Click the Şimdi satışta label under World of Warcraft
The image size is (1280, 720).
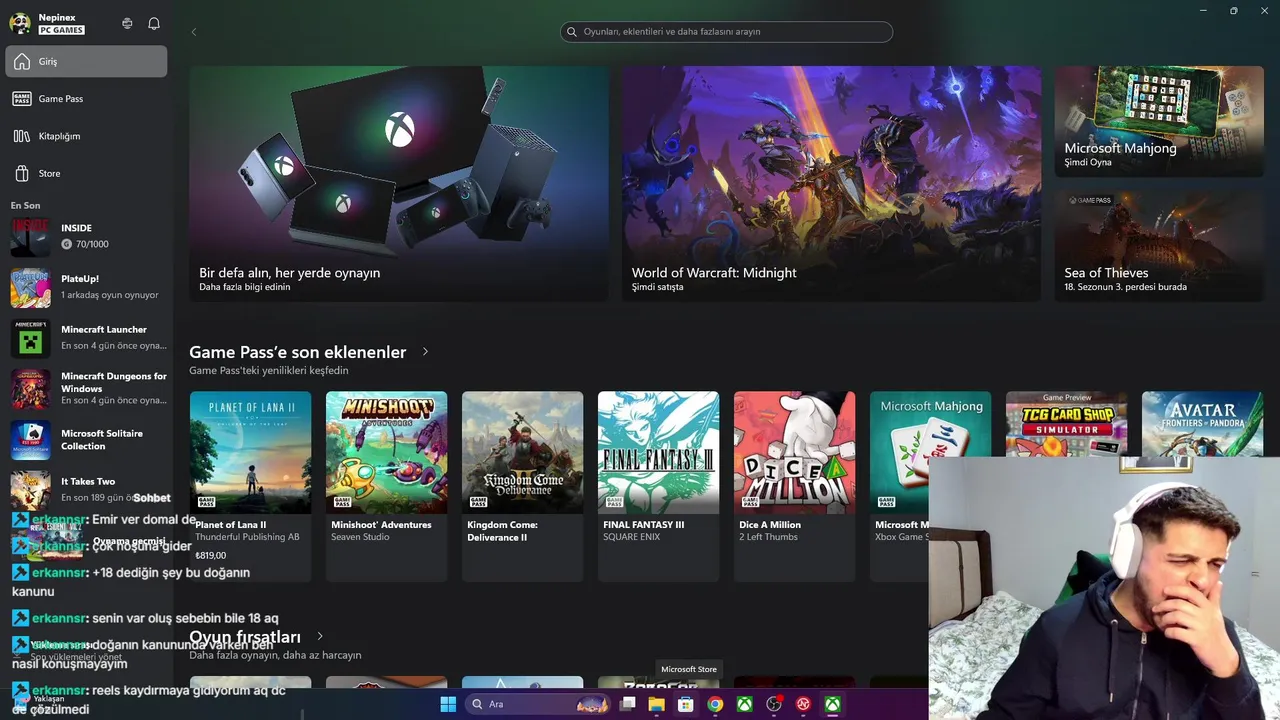point(658,287)
